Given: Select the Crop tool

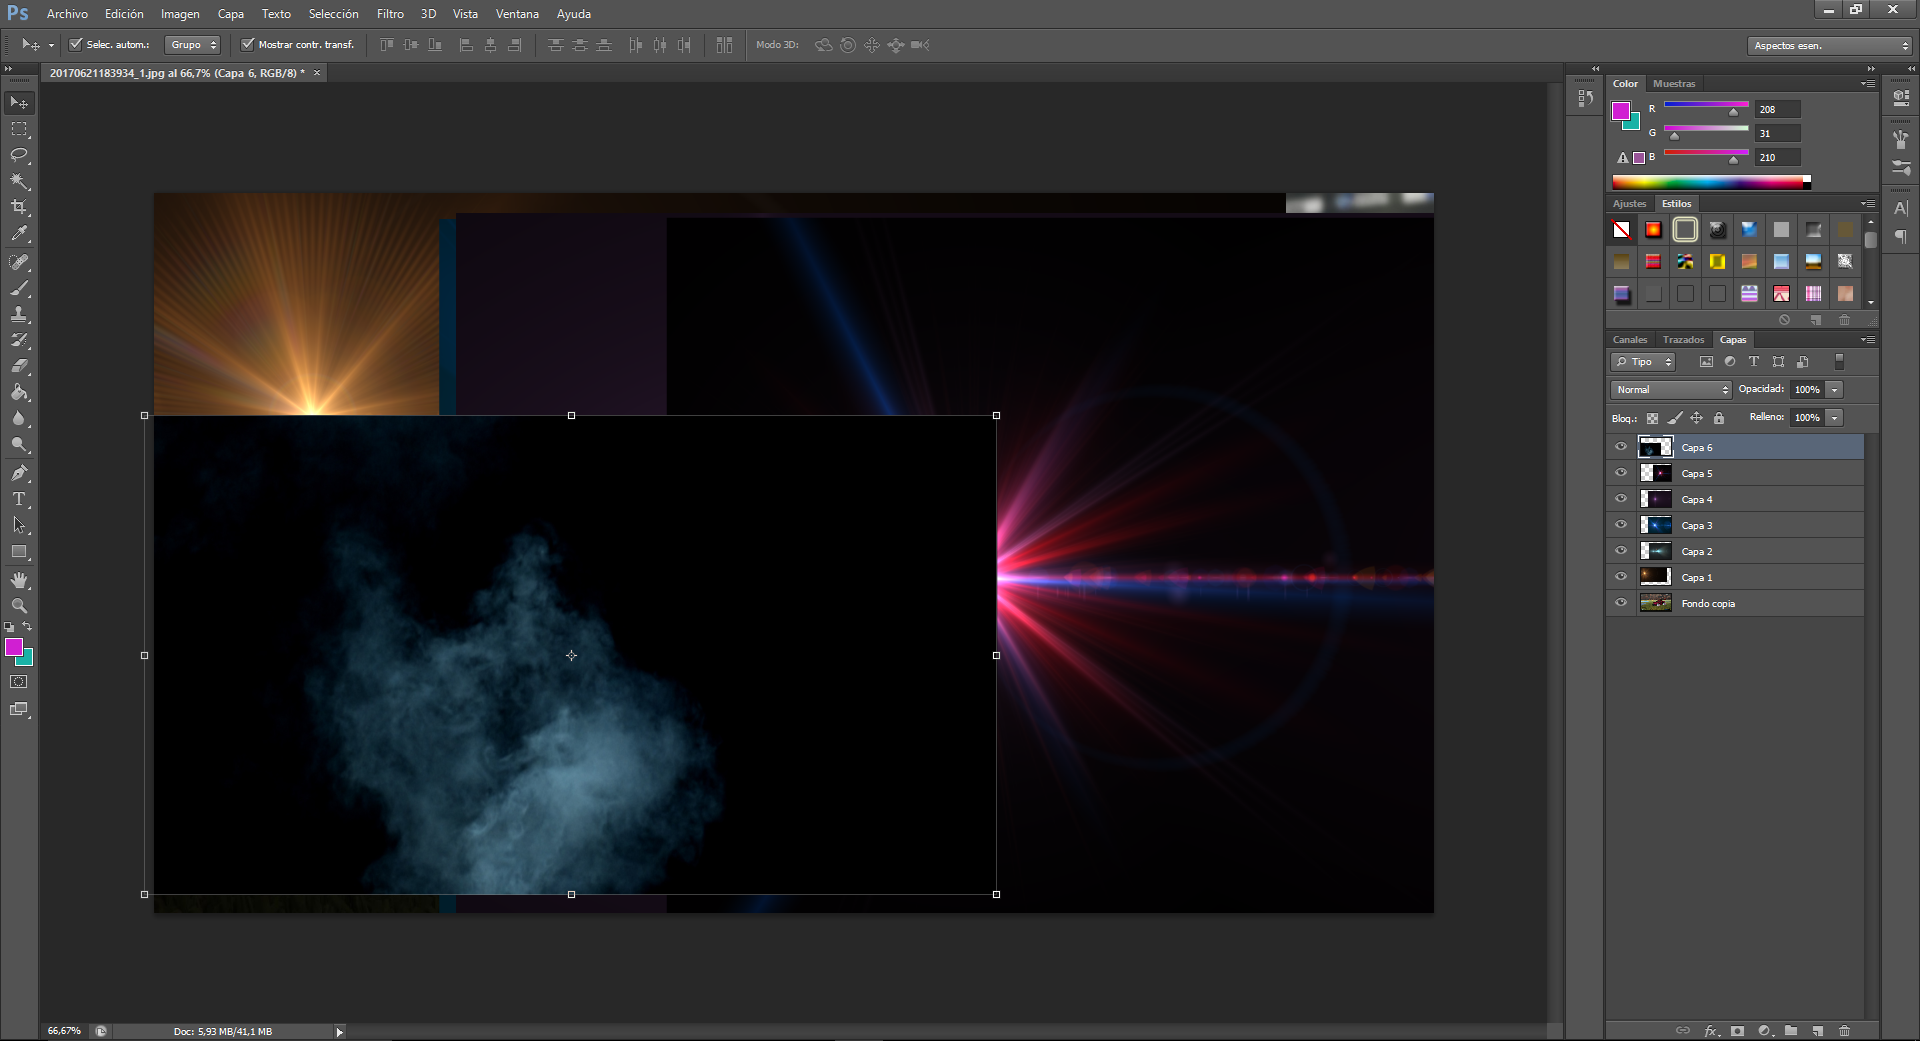Looking at the screenshot, I should 19,207.
